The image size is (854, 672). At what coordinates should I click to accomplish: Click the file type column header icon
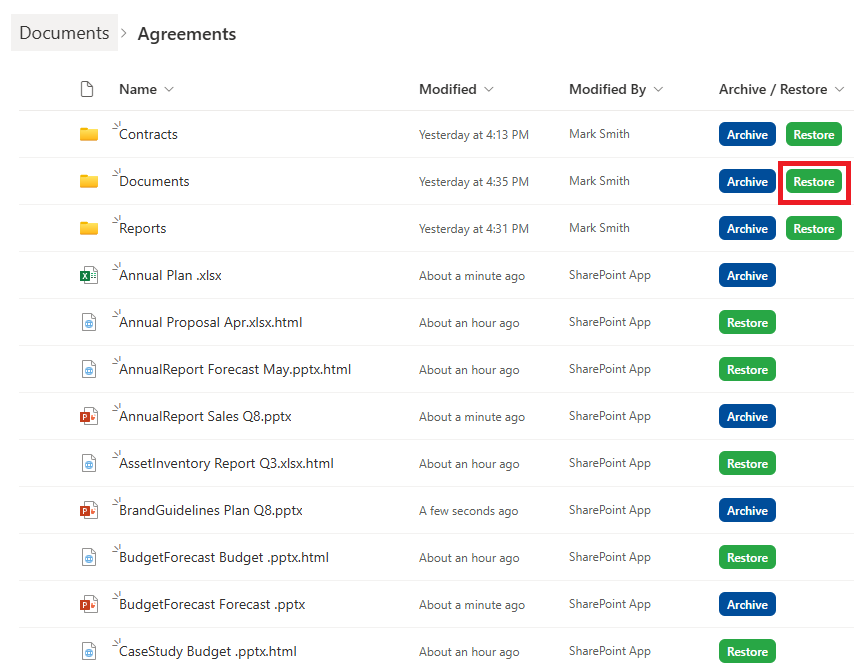[87, 89]
